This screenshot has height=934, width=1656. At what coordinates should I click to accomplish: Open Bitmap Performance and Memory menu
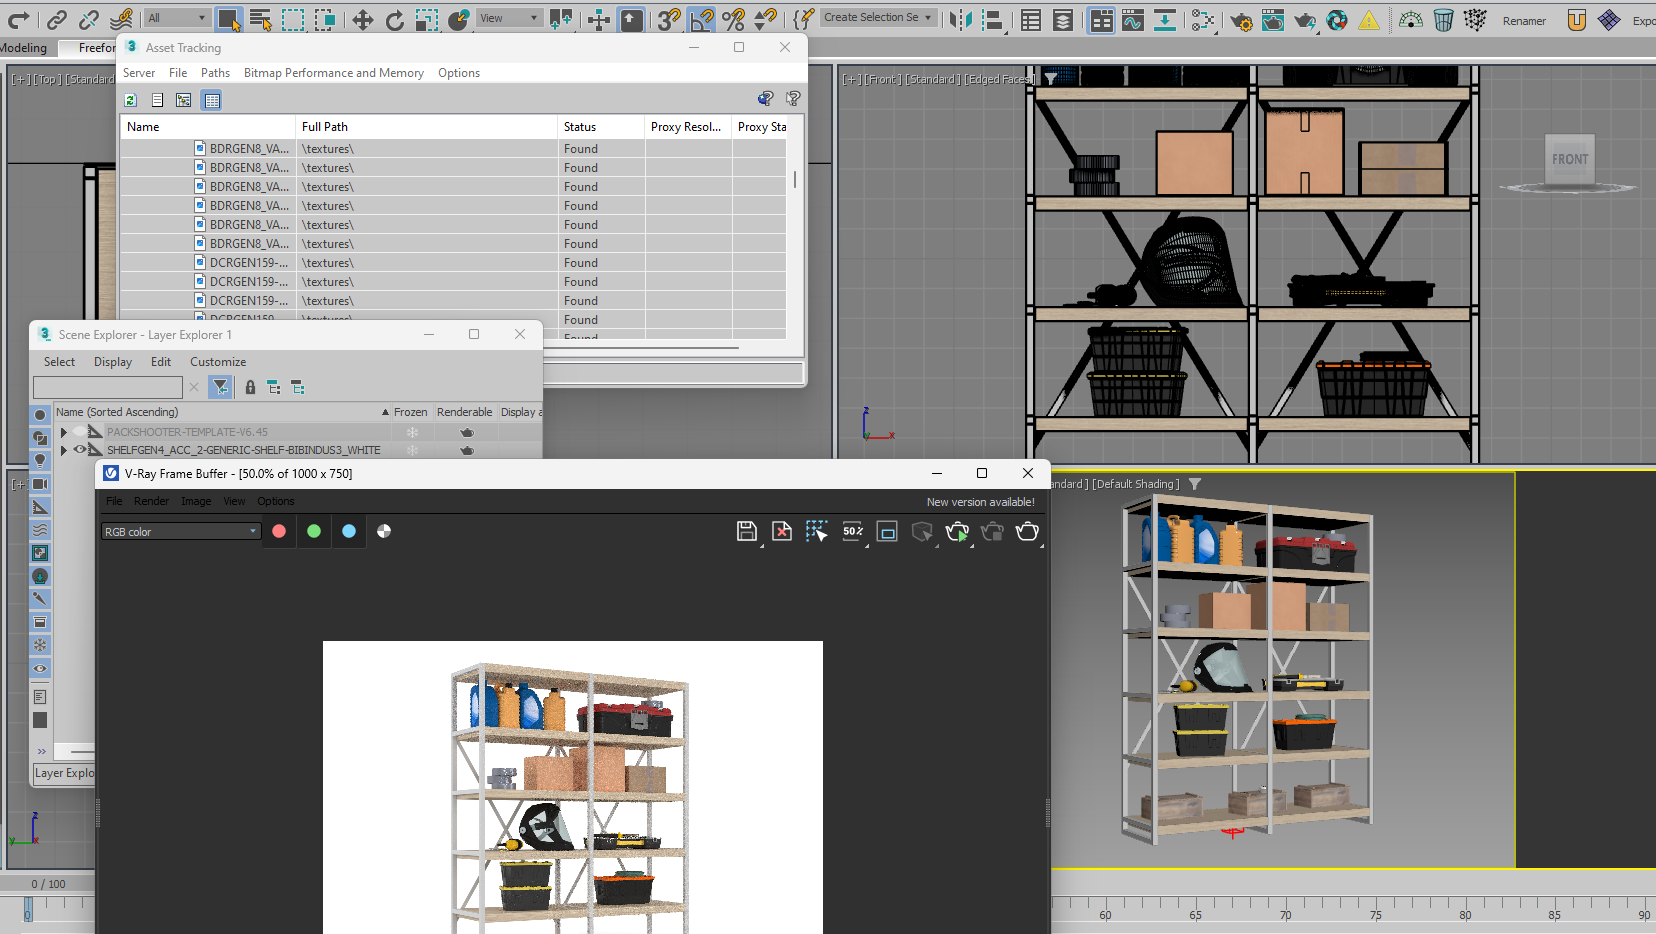(333, 73)
